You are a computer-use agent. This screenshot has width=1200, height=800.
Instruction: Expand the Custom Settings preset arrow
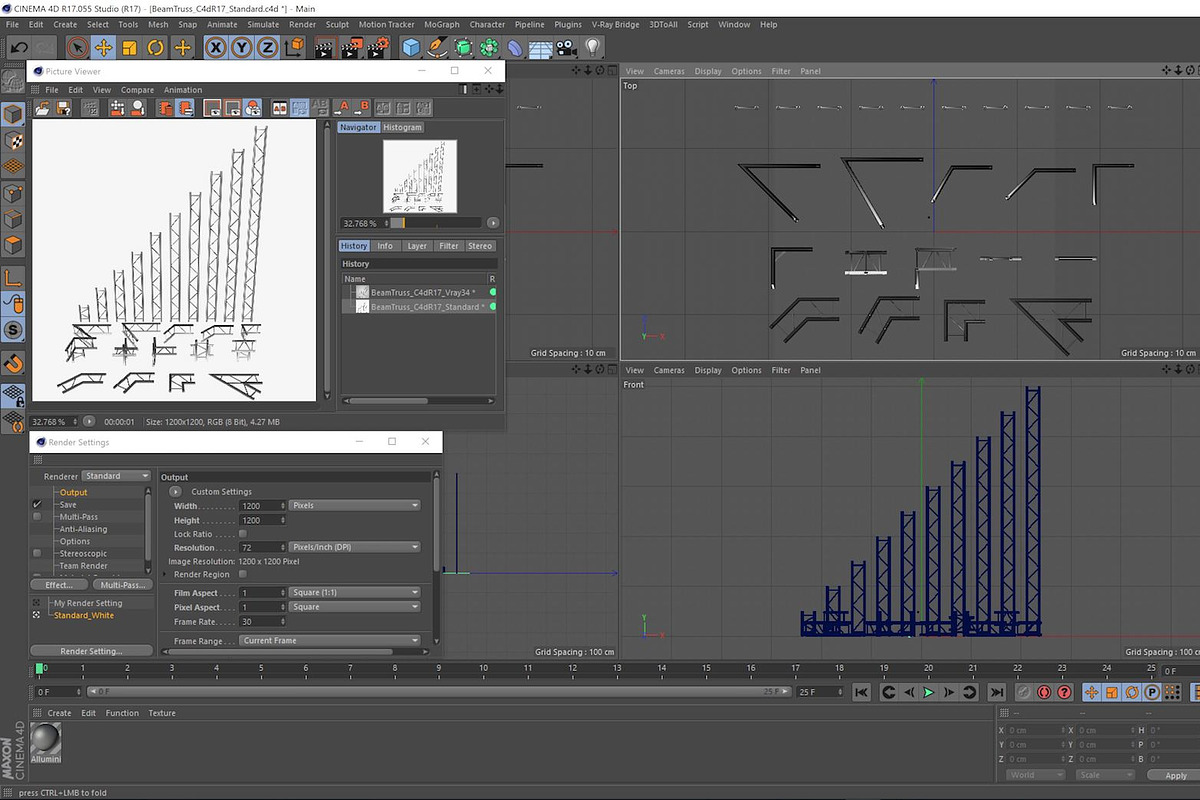pyautogui.click(x=176, y=492)
